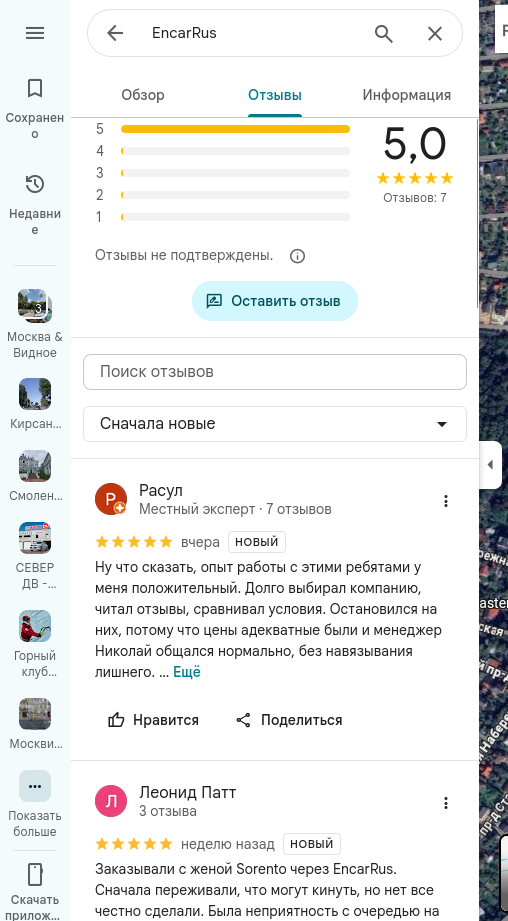Click Леонид Патт's five-star rating
Screen dimensions: 508x921
pos(134,844)
